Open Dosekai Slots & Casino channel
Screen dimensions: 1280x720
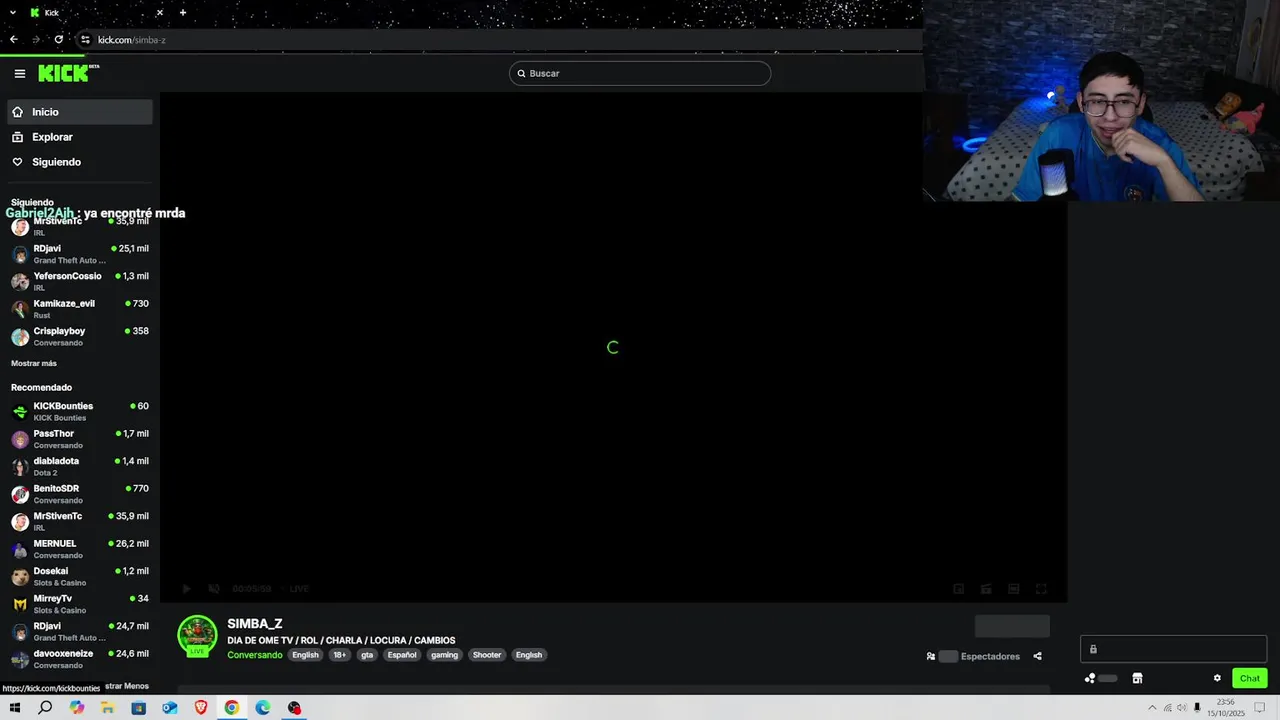[80, 576]
